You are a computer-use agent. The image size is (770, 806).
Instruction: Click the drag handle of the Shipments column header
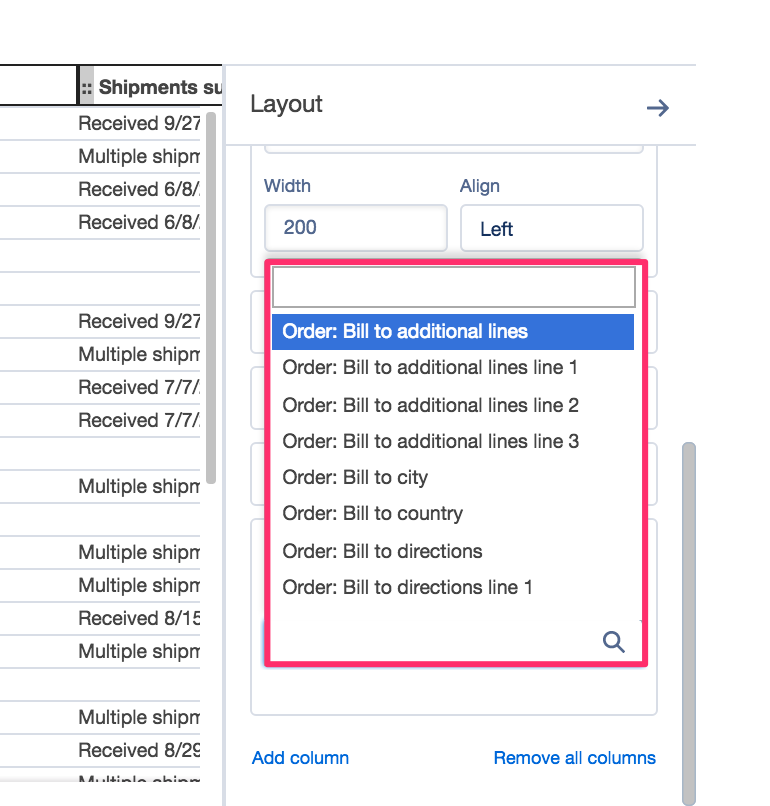click(86, 87)
